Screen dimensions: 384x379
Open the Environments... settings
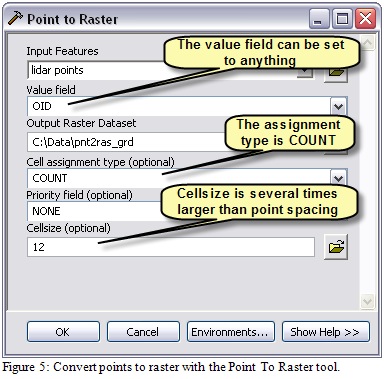[231, 332]
